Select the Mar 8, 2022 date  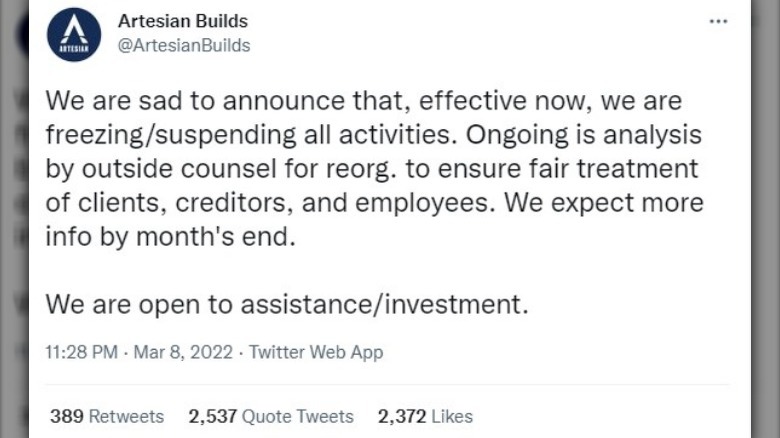(183, 352)
